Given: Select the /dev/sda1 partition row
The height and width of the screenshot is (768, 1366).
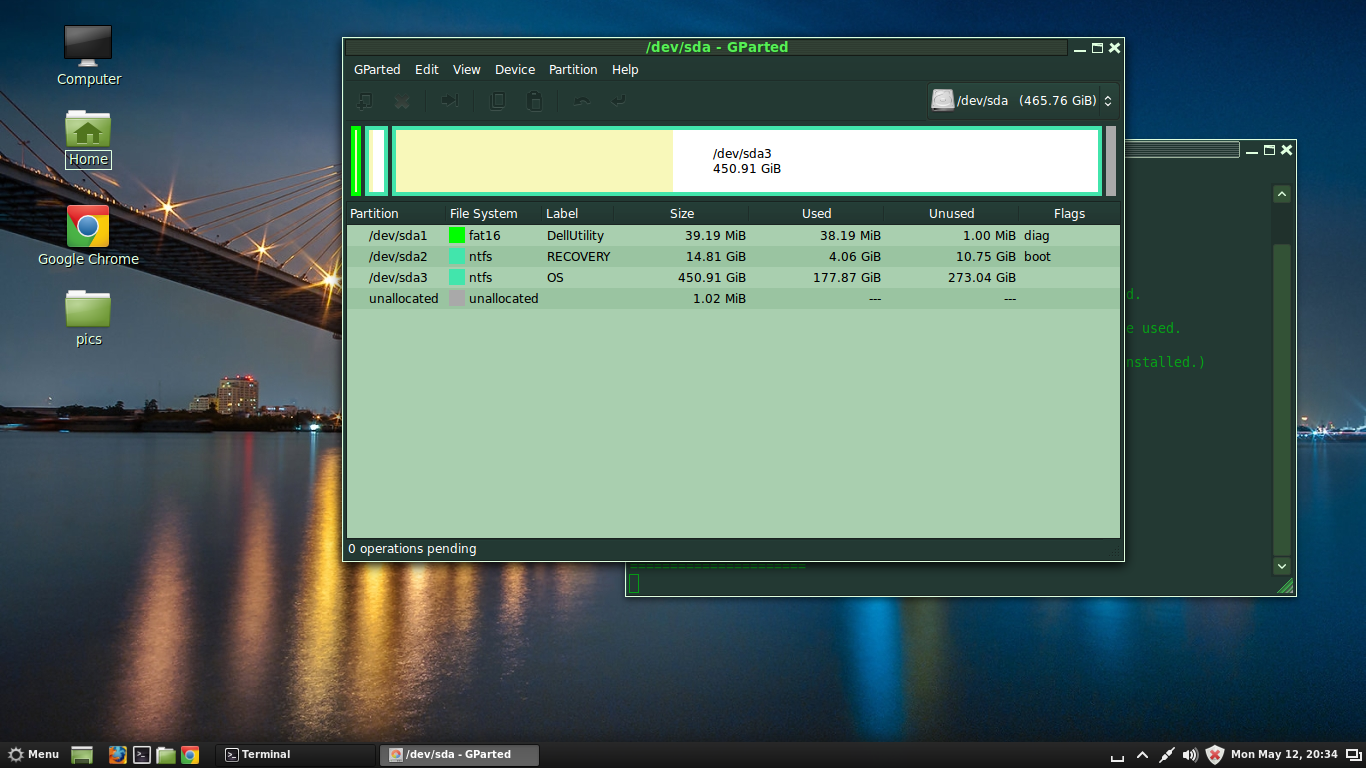Looking at the screenshot, I should tap(733, 236).
